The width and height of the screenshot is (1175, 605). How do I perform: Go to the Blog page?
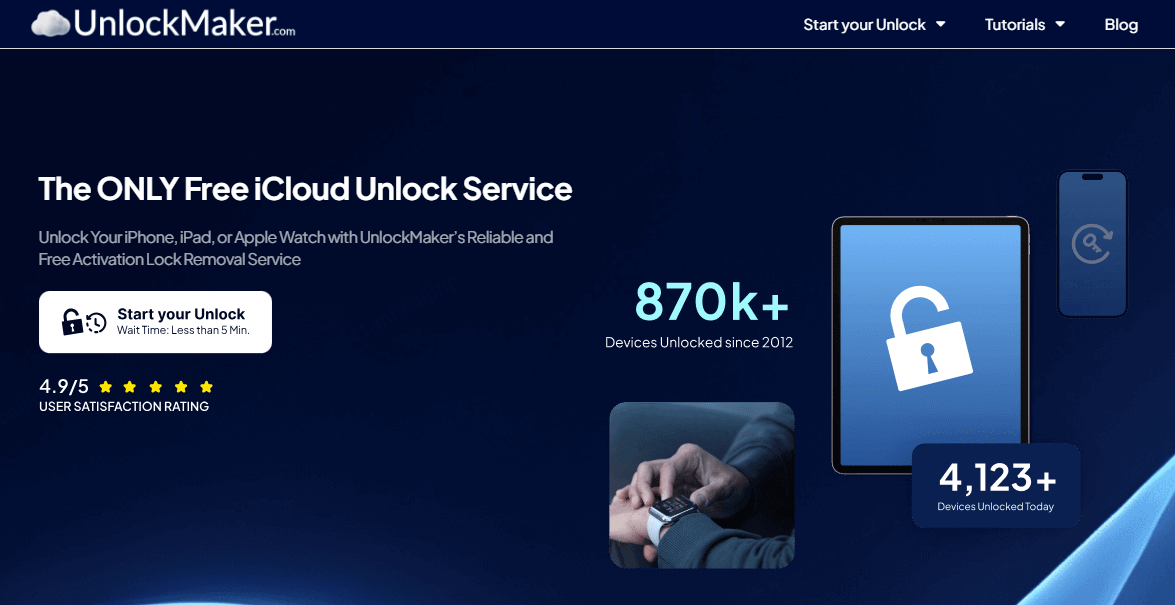tap(1121, 25)
